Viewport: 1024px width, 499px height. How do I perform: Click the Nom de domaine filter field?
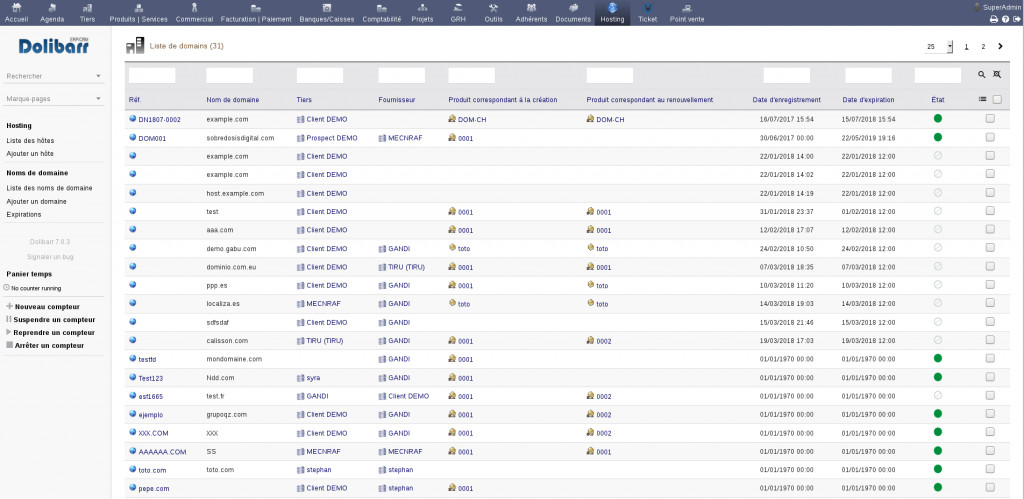[229, 75]
